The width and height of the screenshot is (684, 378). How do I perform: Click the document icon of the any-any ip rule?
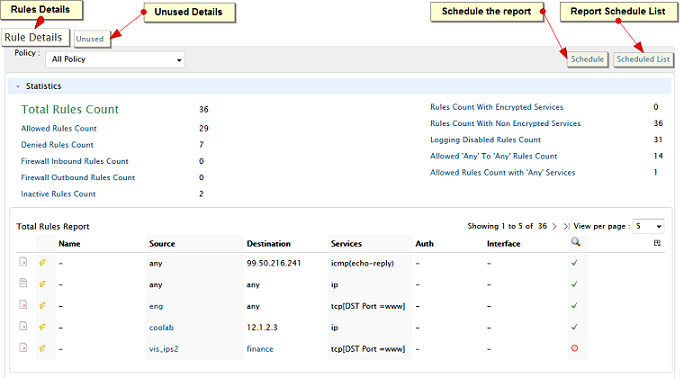click(23, 283)
